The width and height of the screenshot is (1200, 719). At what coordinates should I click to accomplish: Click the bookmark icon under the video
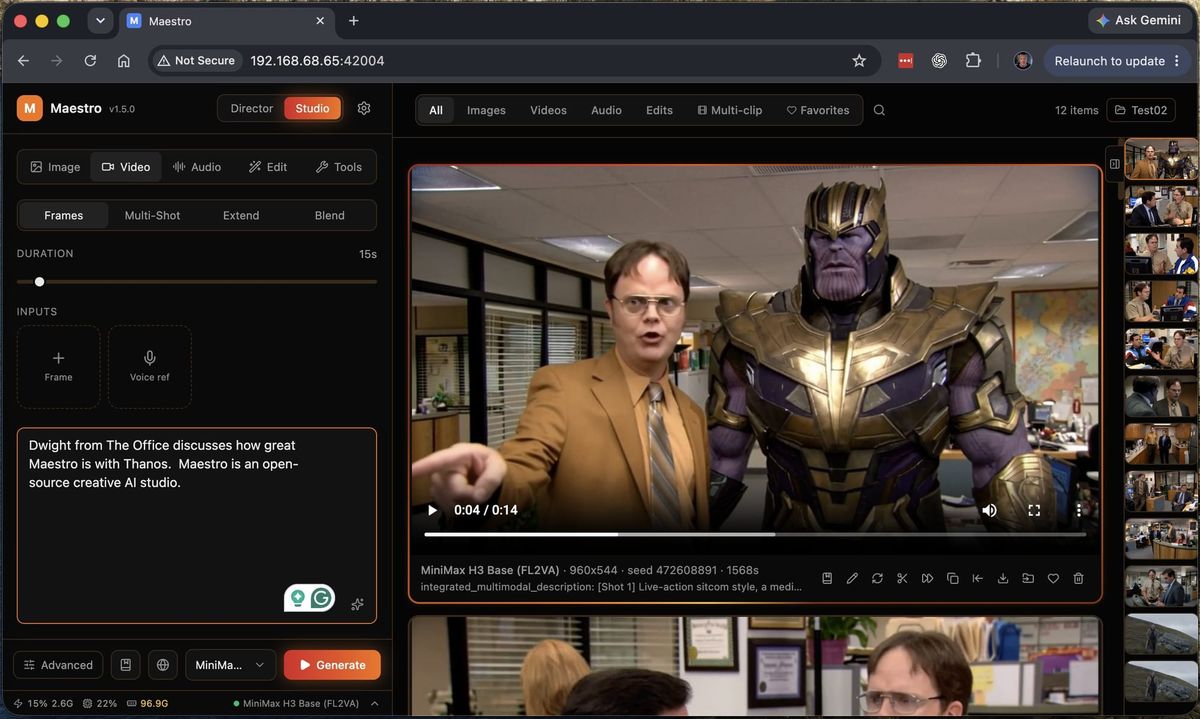point(827,578)
